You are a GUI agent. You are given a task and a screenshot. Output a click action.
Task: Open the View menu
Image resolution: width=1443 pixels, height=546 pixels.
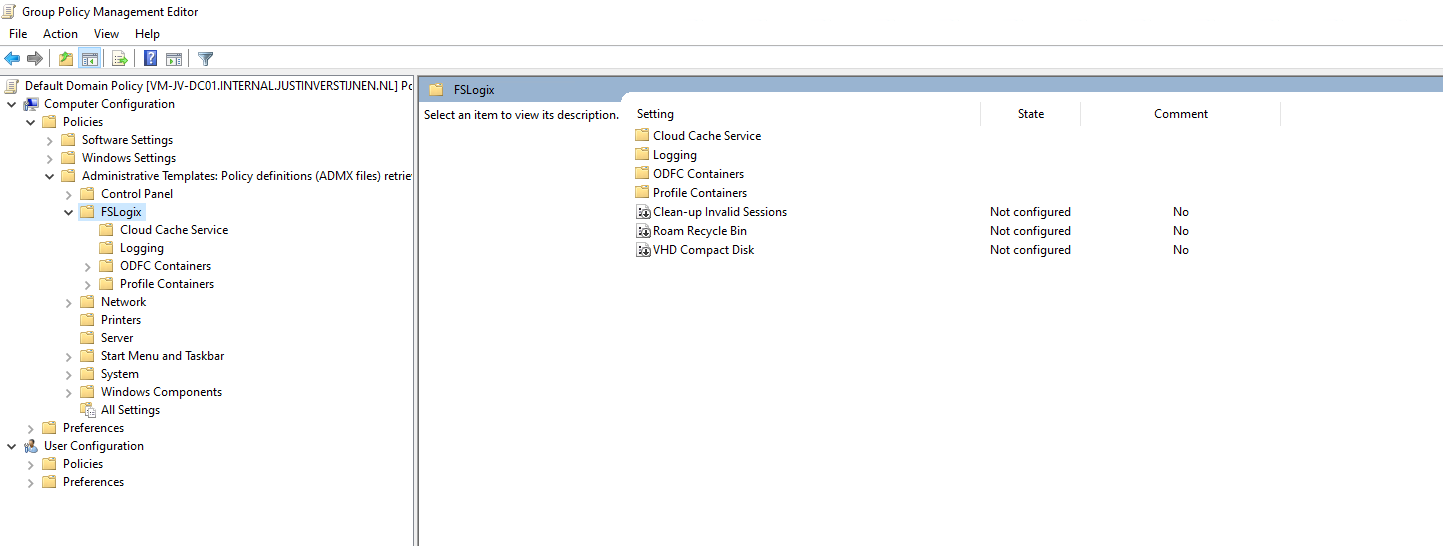click(106, 34)
